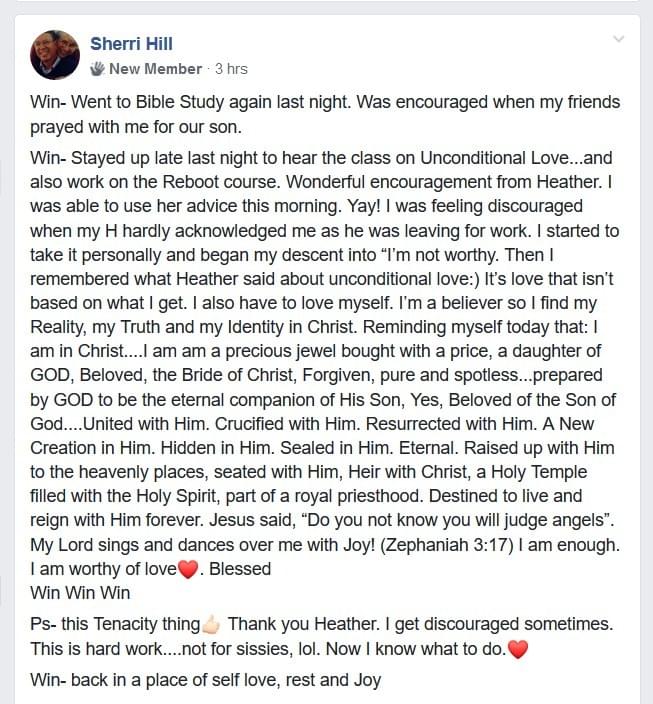
Task: Click the thumbs up emoji after Tenacity thing
Action: pos(211,624)
